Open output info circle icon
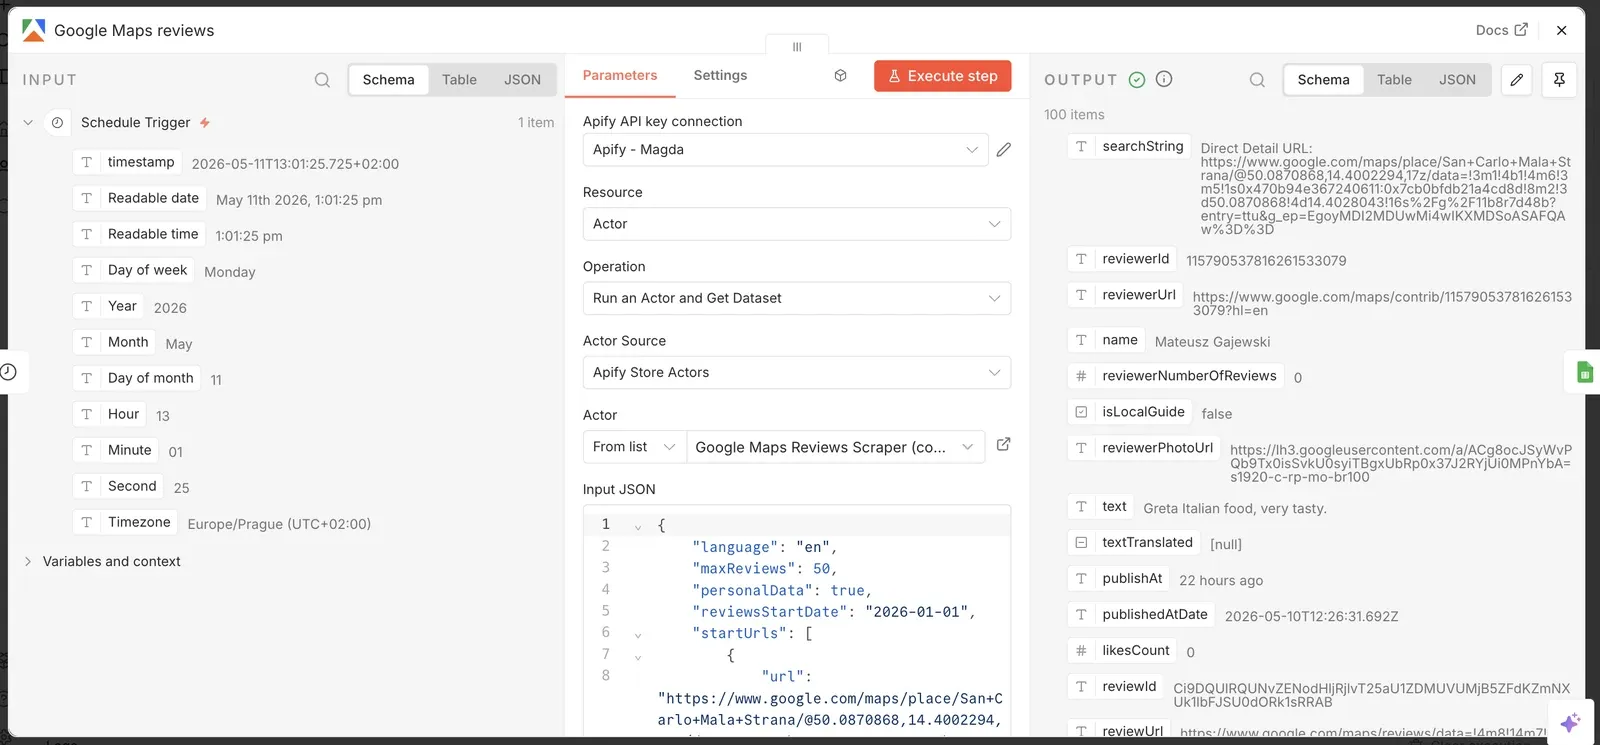Screen dimensions: 1600x745 1164,79
